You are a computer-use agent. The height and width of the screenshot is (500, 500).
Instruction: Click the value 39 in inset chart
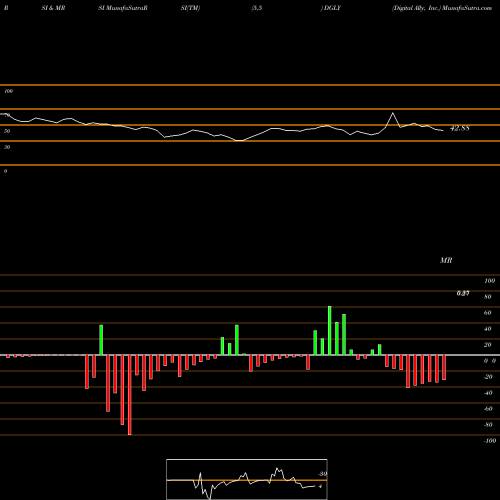(x=322, y=474)
